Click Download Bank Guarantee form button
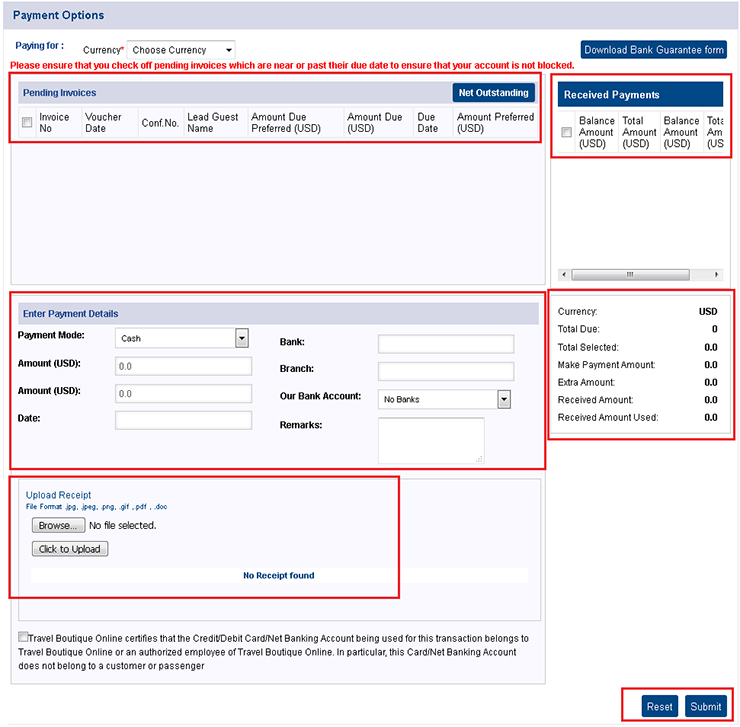The image size is (740, 727). point(654,50)
